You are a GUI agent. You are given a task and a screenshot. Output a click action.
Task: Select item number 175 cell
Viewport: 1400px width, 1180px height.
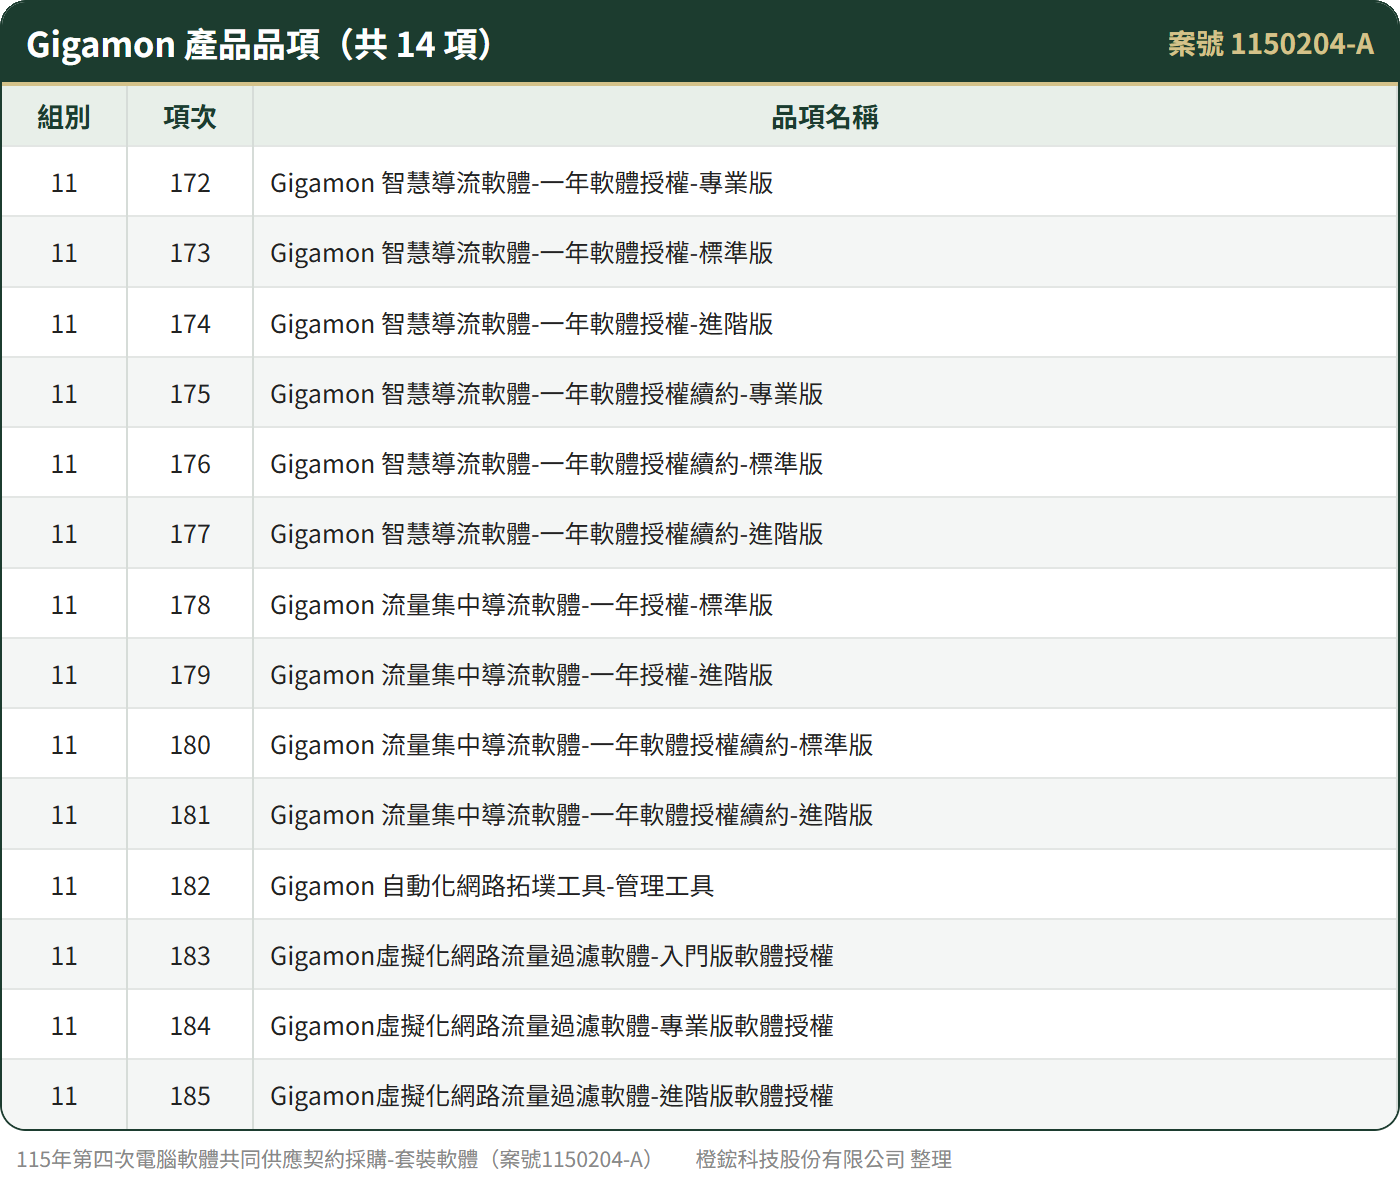[x=190, y=394]
